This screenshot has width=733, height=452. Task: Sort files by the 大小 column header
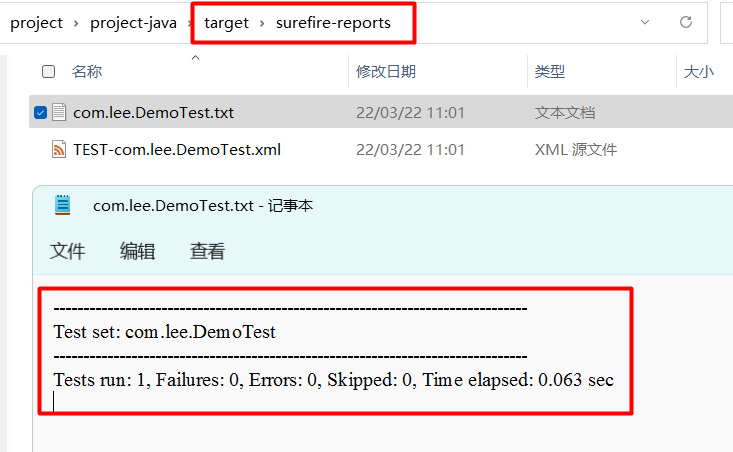point(699,72)
